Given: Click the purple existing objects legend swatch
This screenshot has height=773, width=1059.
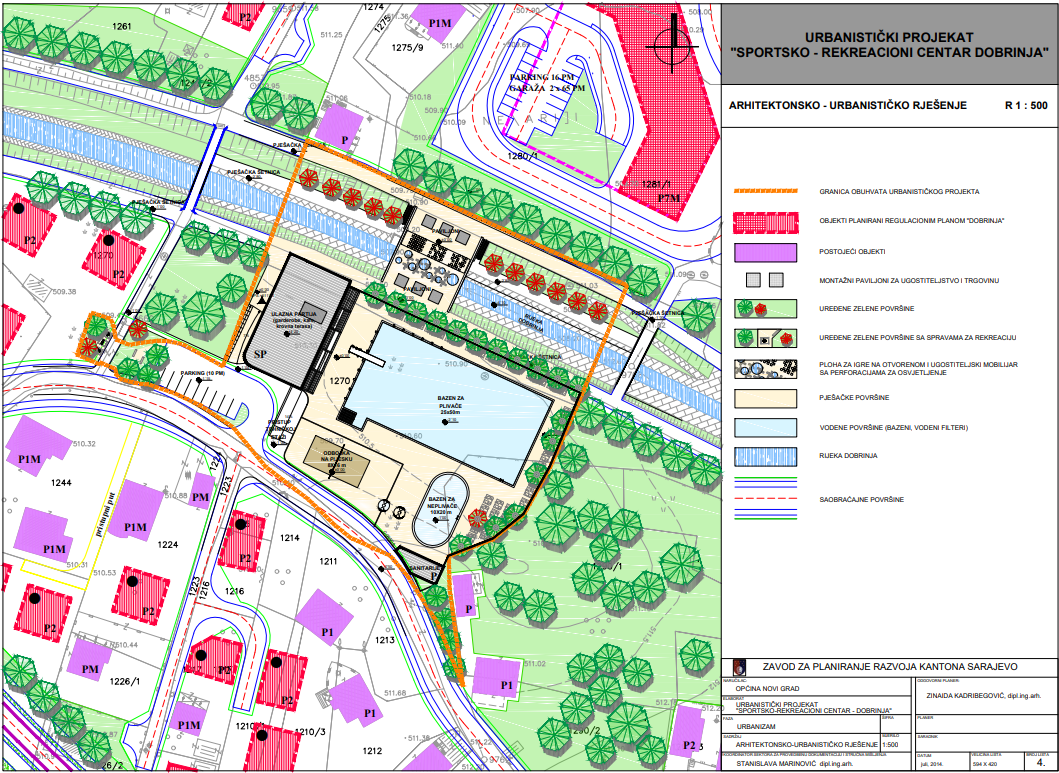Looking at the screenshot, I should pos(765,251).
